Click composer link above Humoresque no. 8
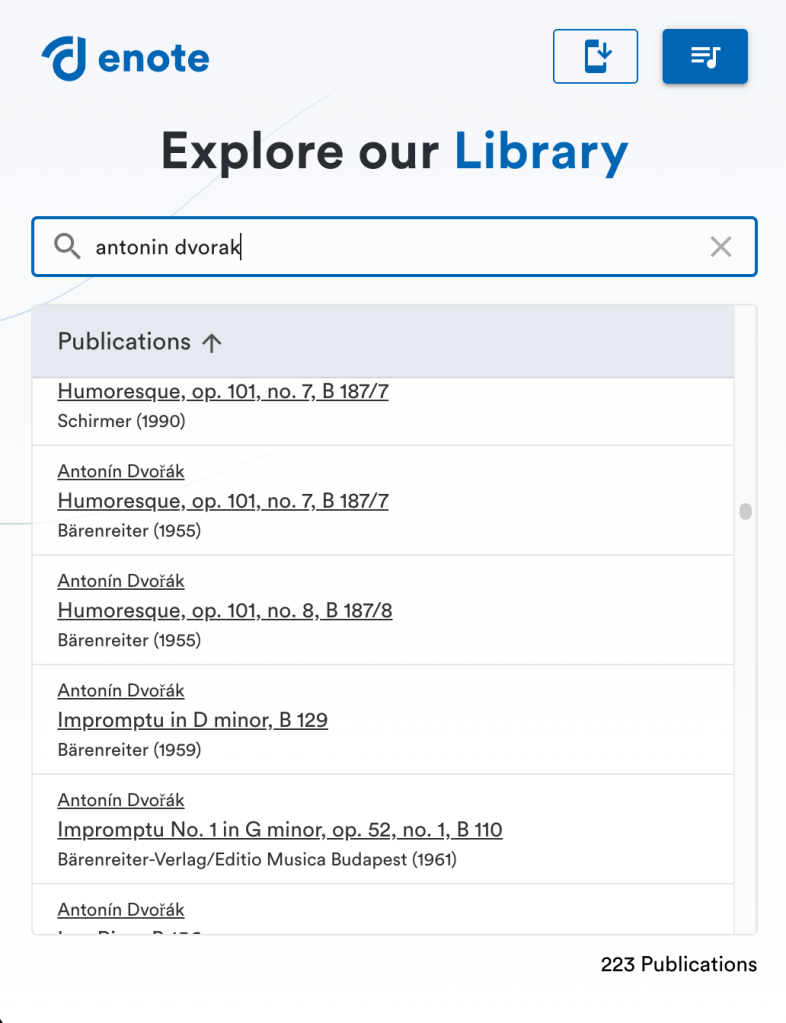The width and height of the screenshot is (786, 1023). [121, 581]
